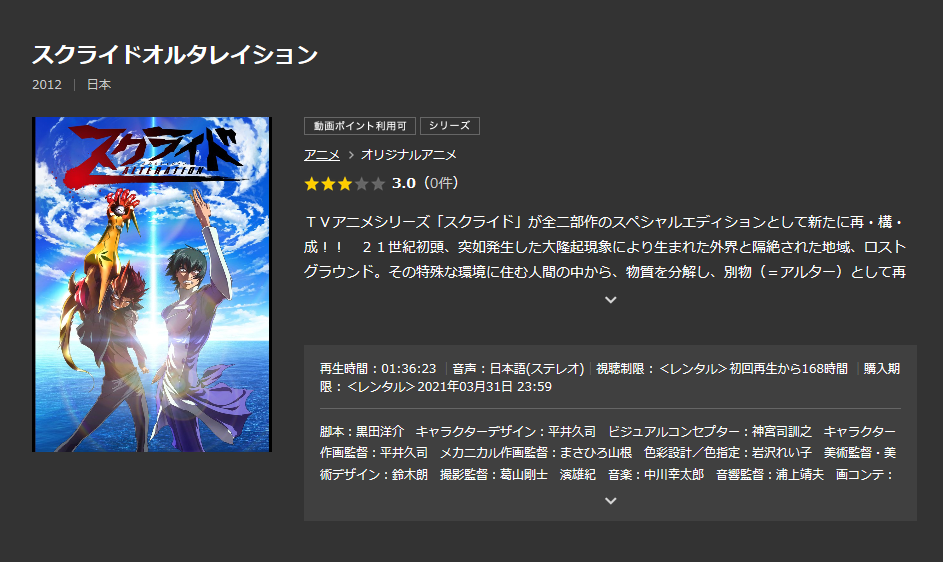
Task: Open the アニメ category link
Action: coord(322,155)
